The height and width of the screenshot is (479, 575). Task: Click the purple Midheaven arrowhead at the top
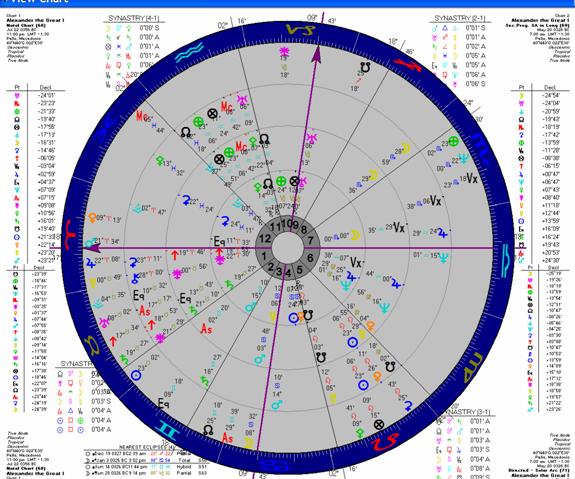316,55
